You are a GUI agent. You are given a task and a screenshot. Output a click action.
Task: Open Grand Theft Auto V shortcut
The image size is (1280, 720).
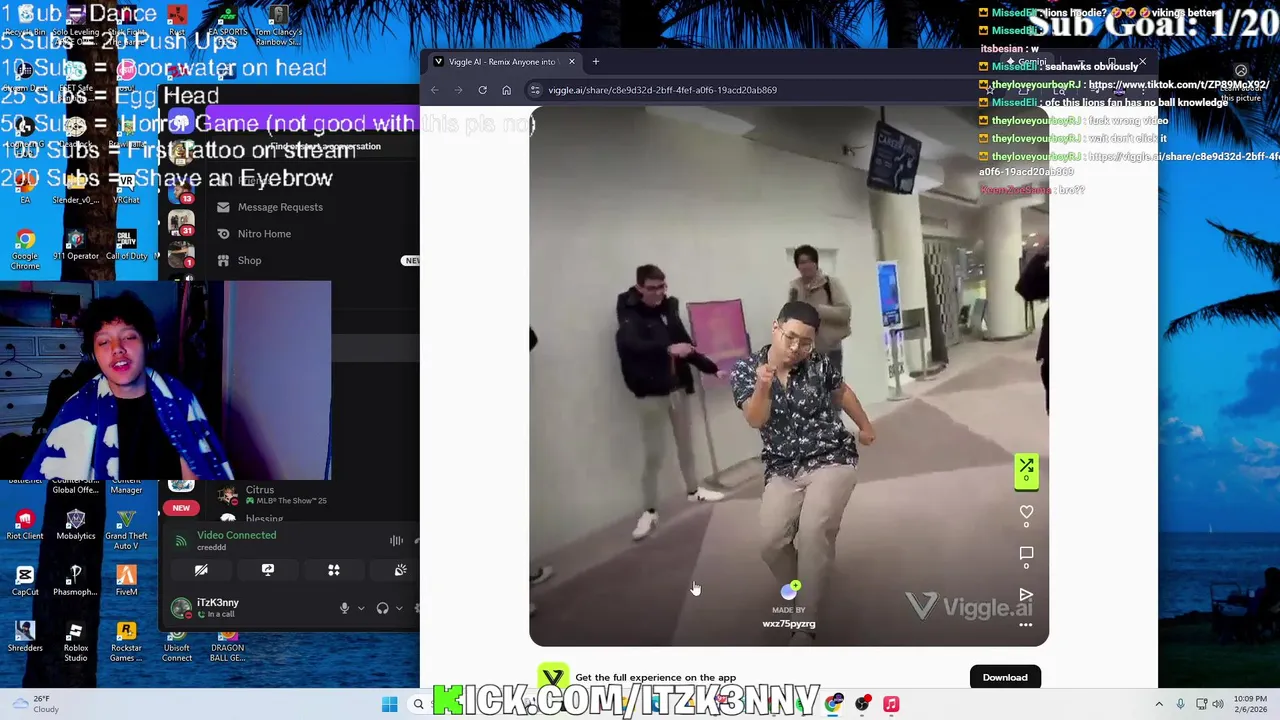[126, 530]
